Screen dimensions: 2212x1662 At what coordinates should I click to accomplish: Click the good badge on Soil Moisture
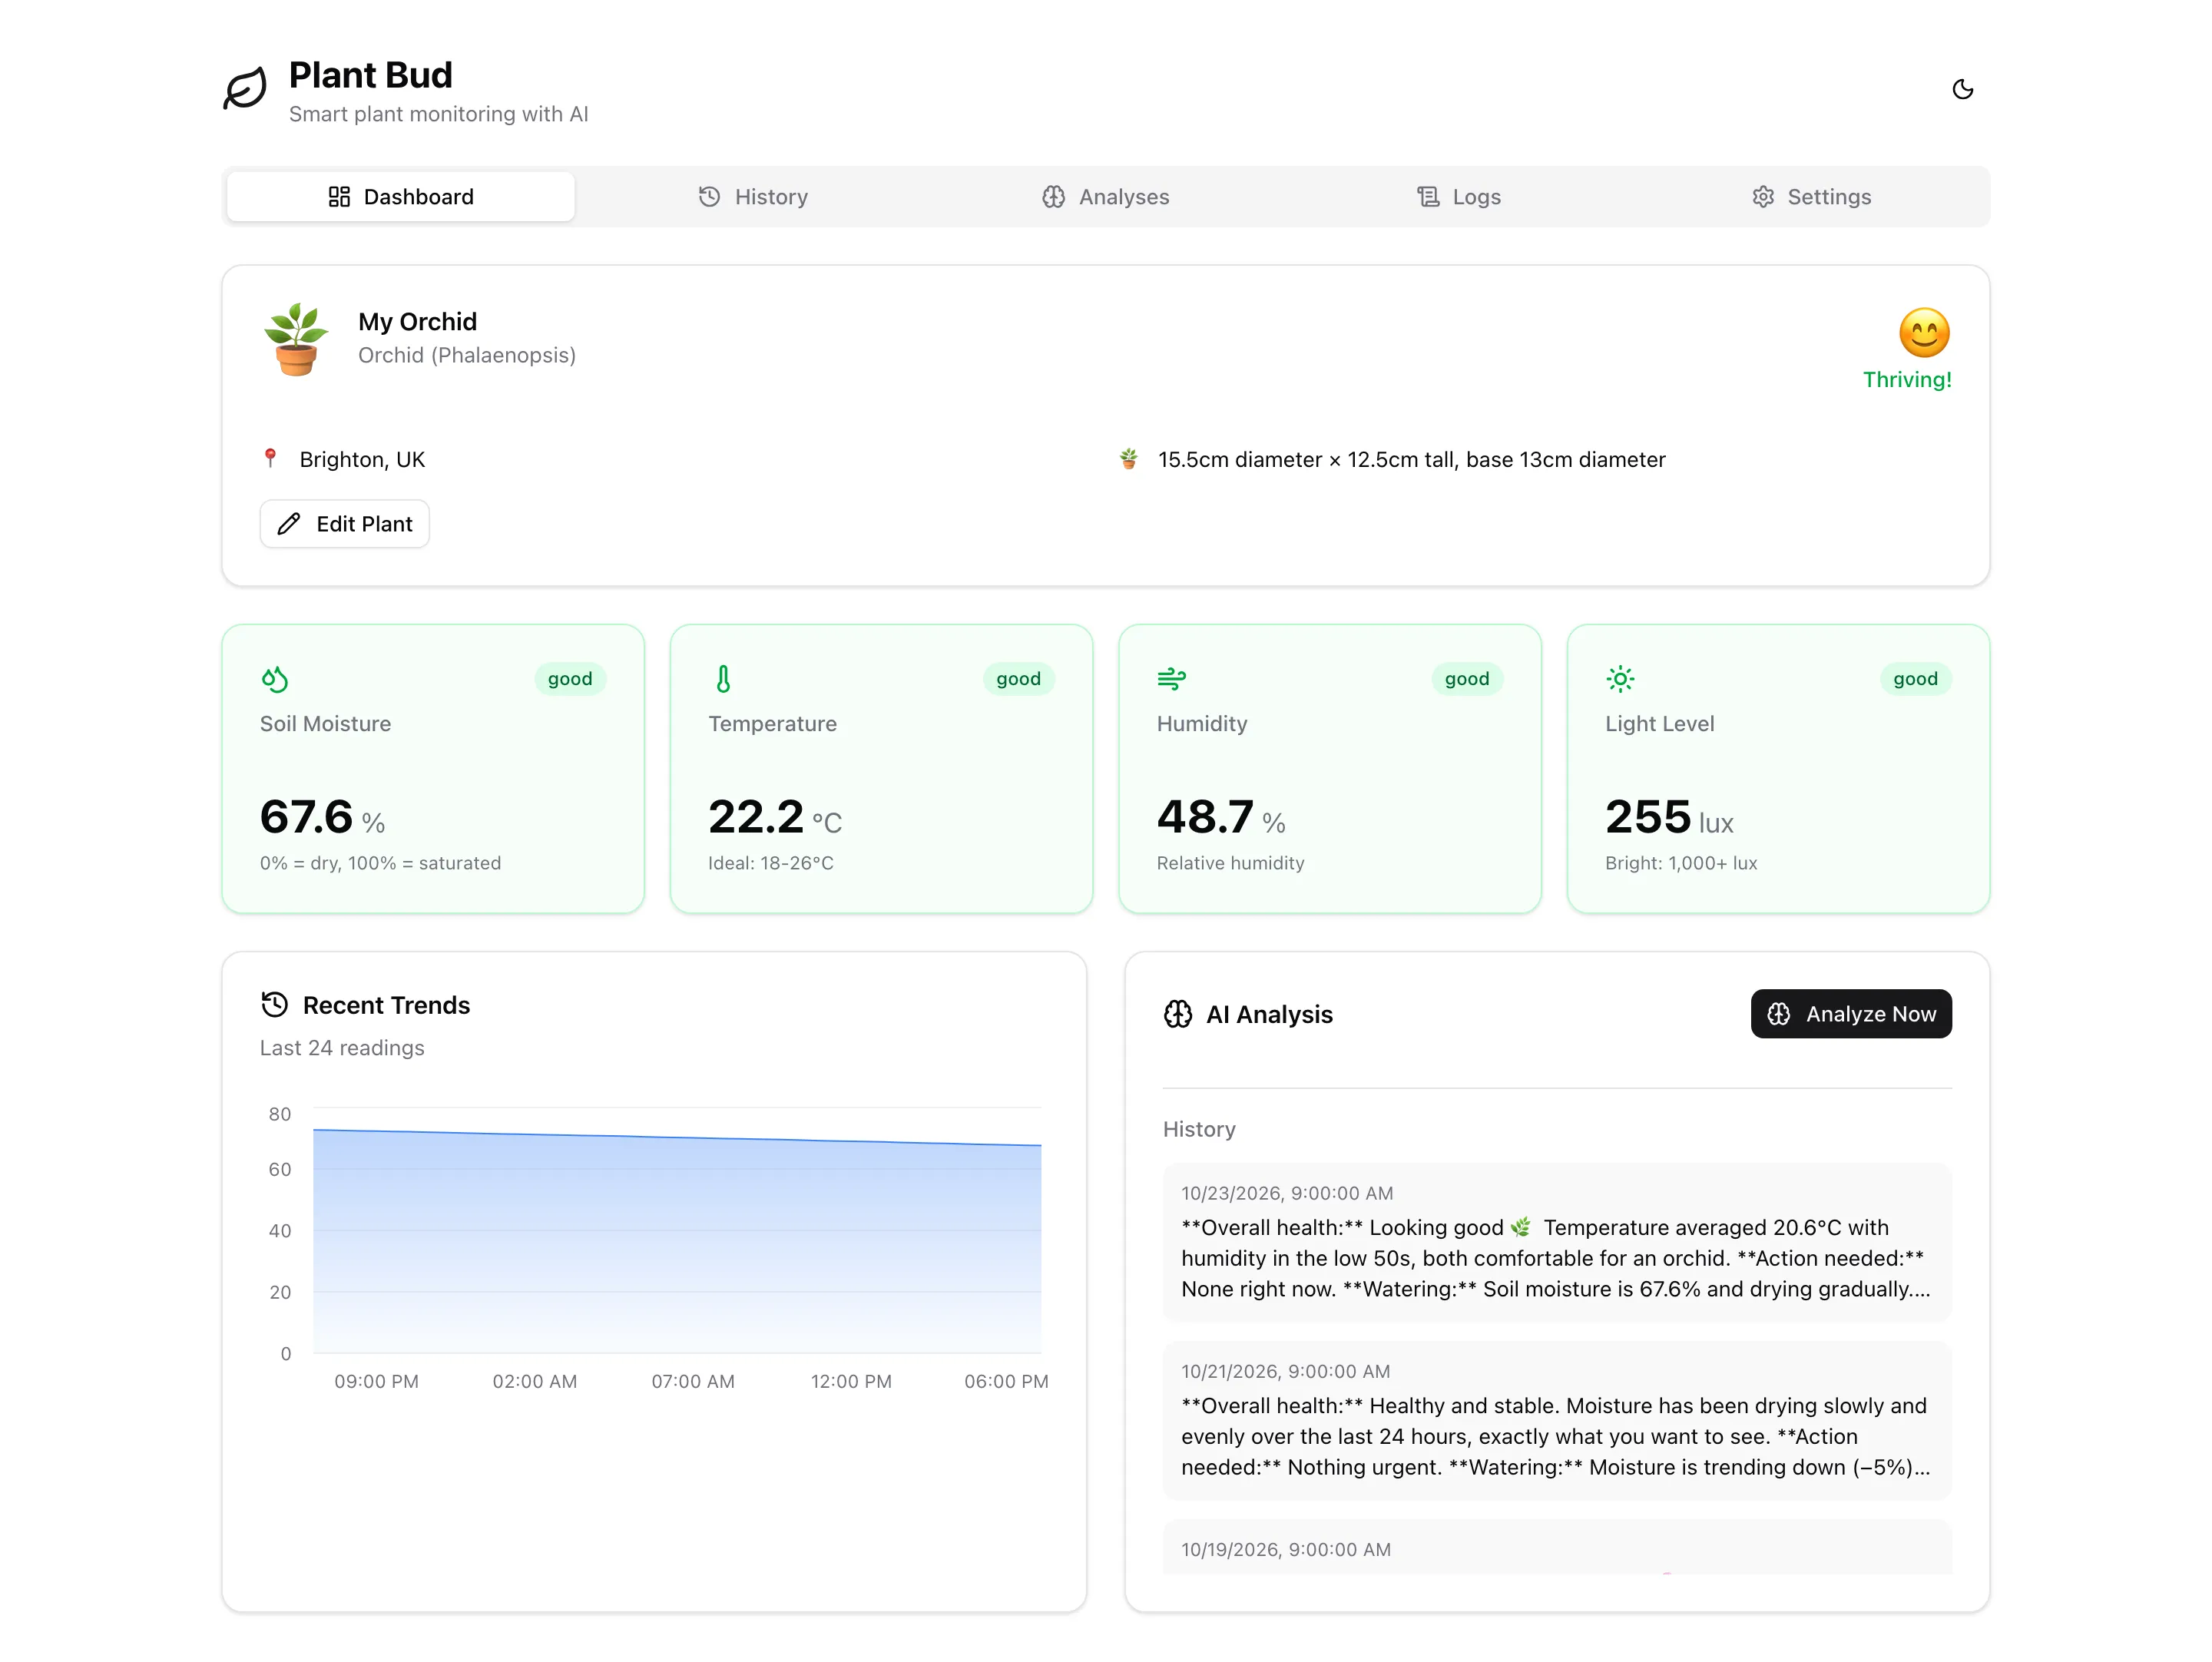(x=570, y=679)
